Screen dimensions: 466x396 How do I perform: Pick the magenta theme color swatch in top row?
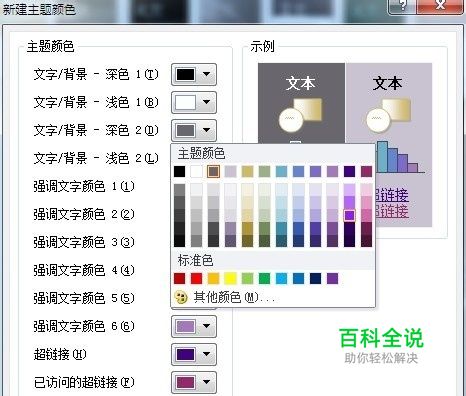coord(366,172)
